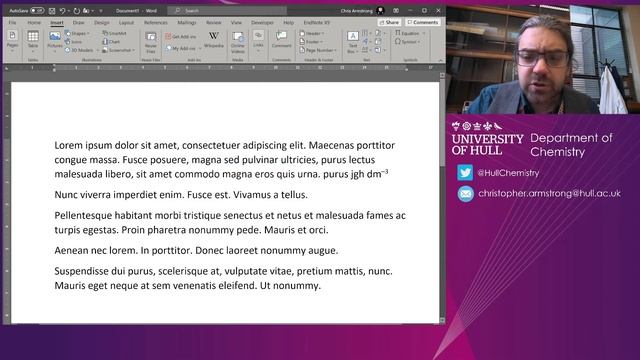Click Get Add-ins
Screen dimensions: 640x360
coord(180,36)
